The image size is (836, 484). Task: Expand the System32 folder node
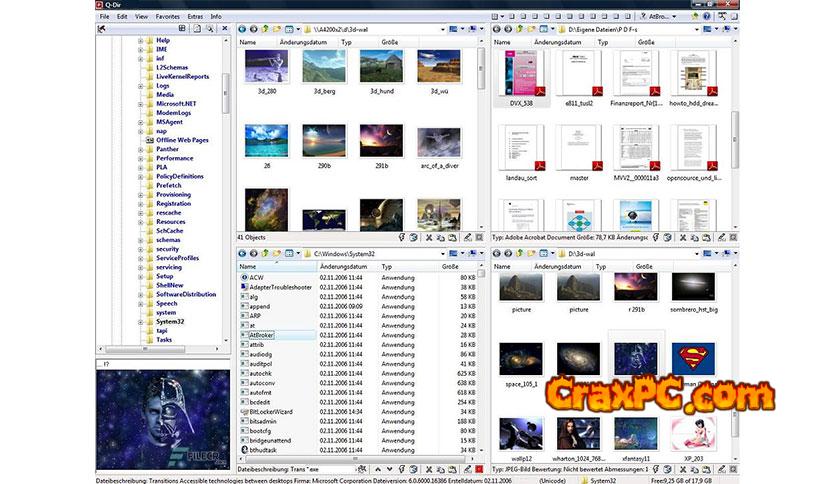pyautogui.click(x=141, y=321)
